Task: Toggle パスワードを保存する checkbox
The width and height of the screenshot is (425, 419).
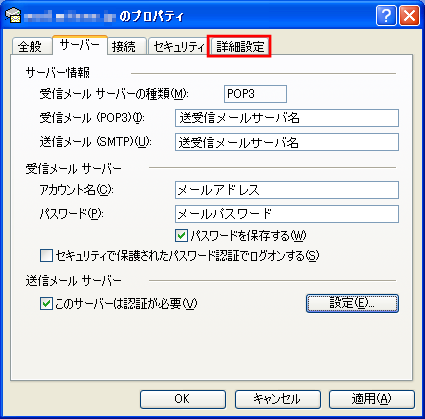Action: pos(181,236)
